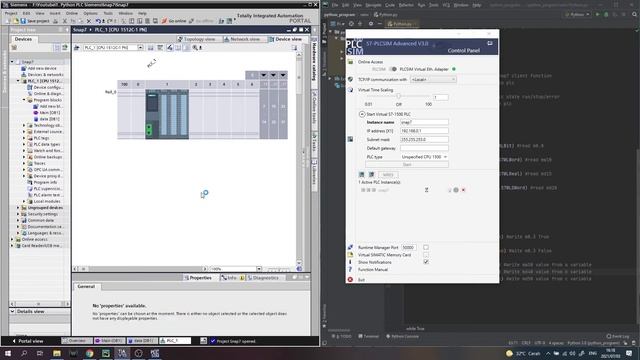The width and height of the screenshot is (640, 360).
Task: Click the Overview button in TIA bottom bar
Action: (77, 341)
